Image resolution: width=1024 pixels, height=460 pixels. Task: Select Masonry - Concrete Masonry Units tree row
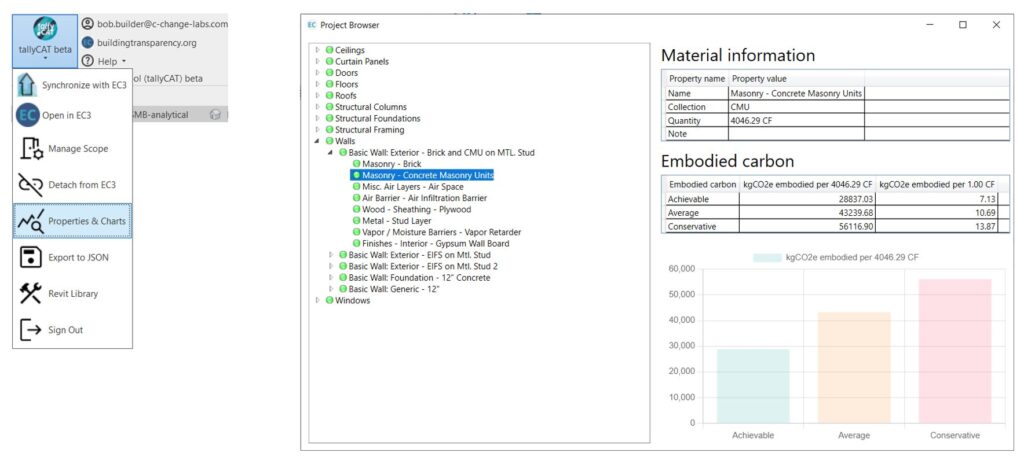(x=422, y=175)
